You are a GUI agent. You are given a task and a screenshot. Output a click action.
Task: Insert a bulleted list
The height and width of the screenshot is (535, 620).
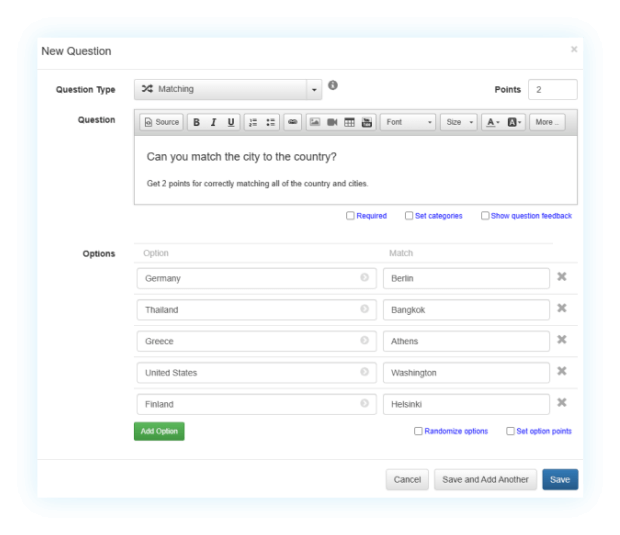pyautogui.click(x=270, y=122)
